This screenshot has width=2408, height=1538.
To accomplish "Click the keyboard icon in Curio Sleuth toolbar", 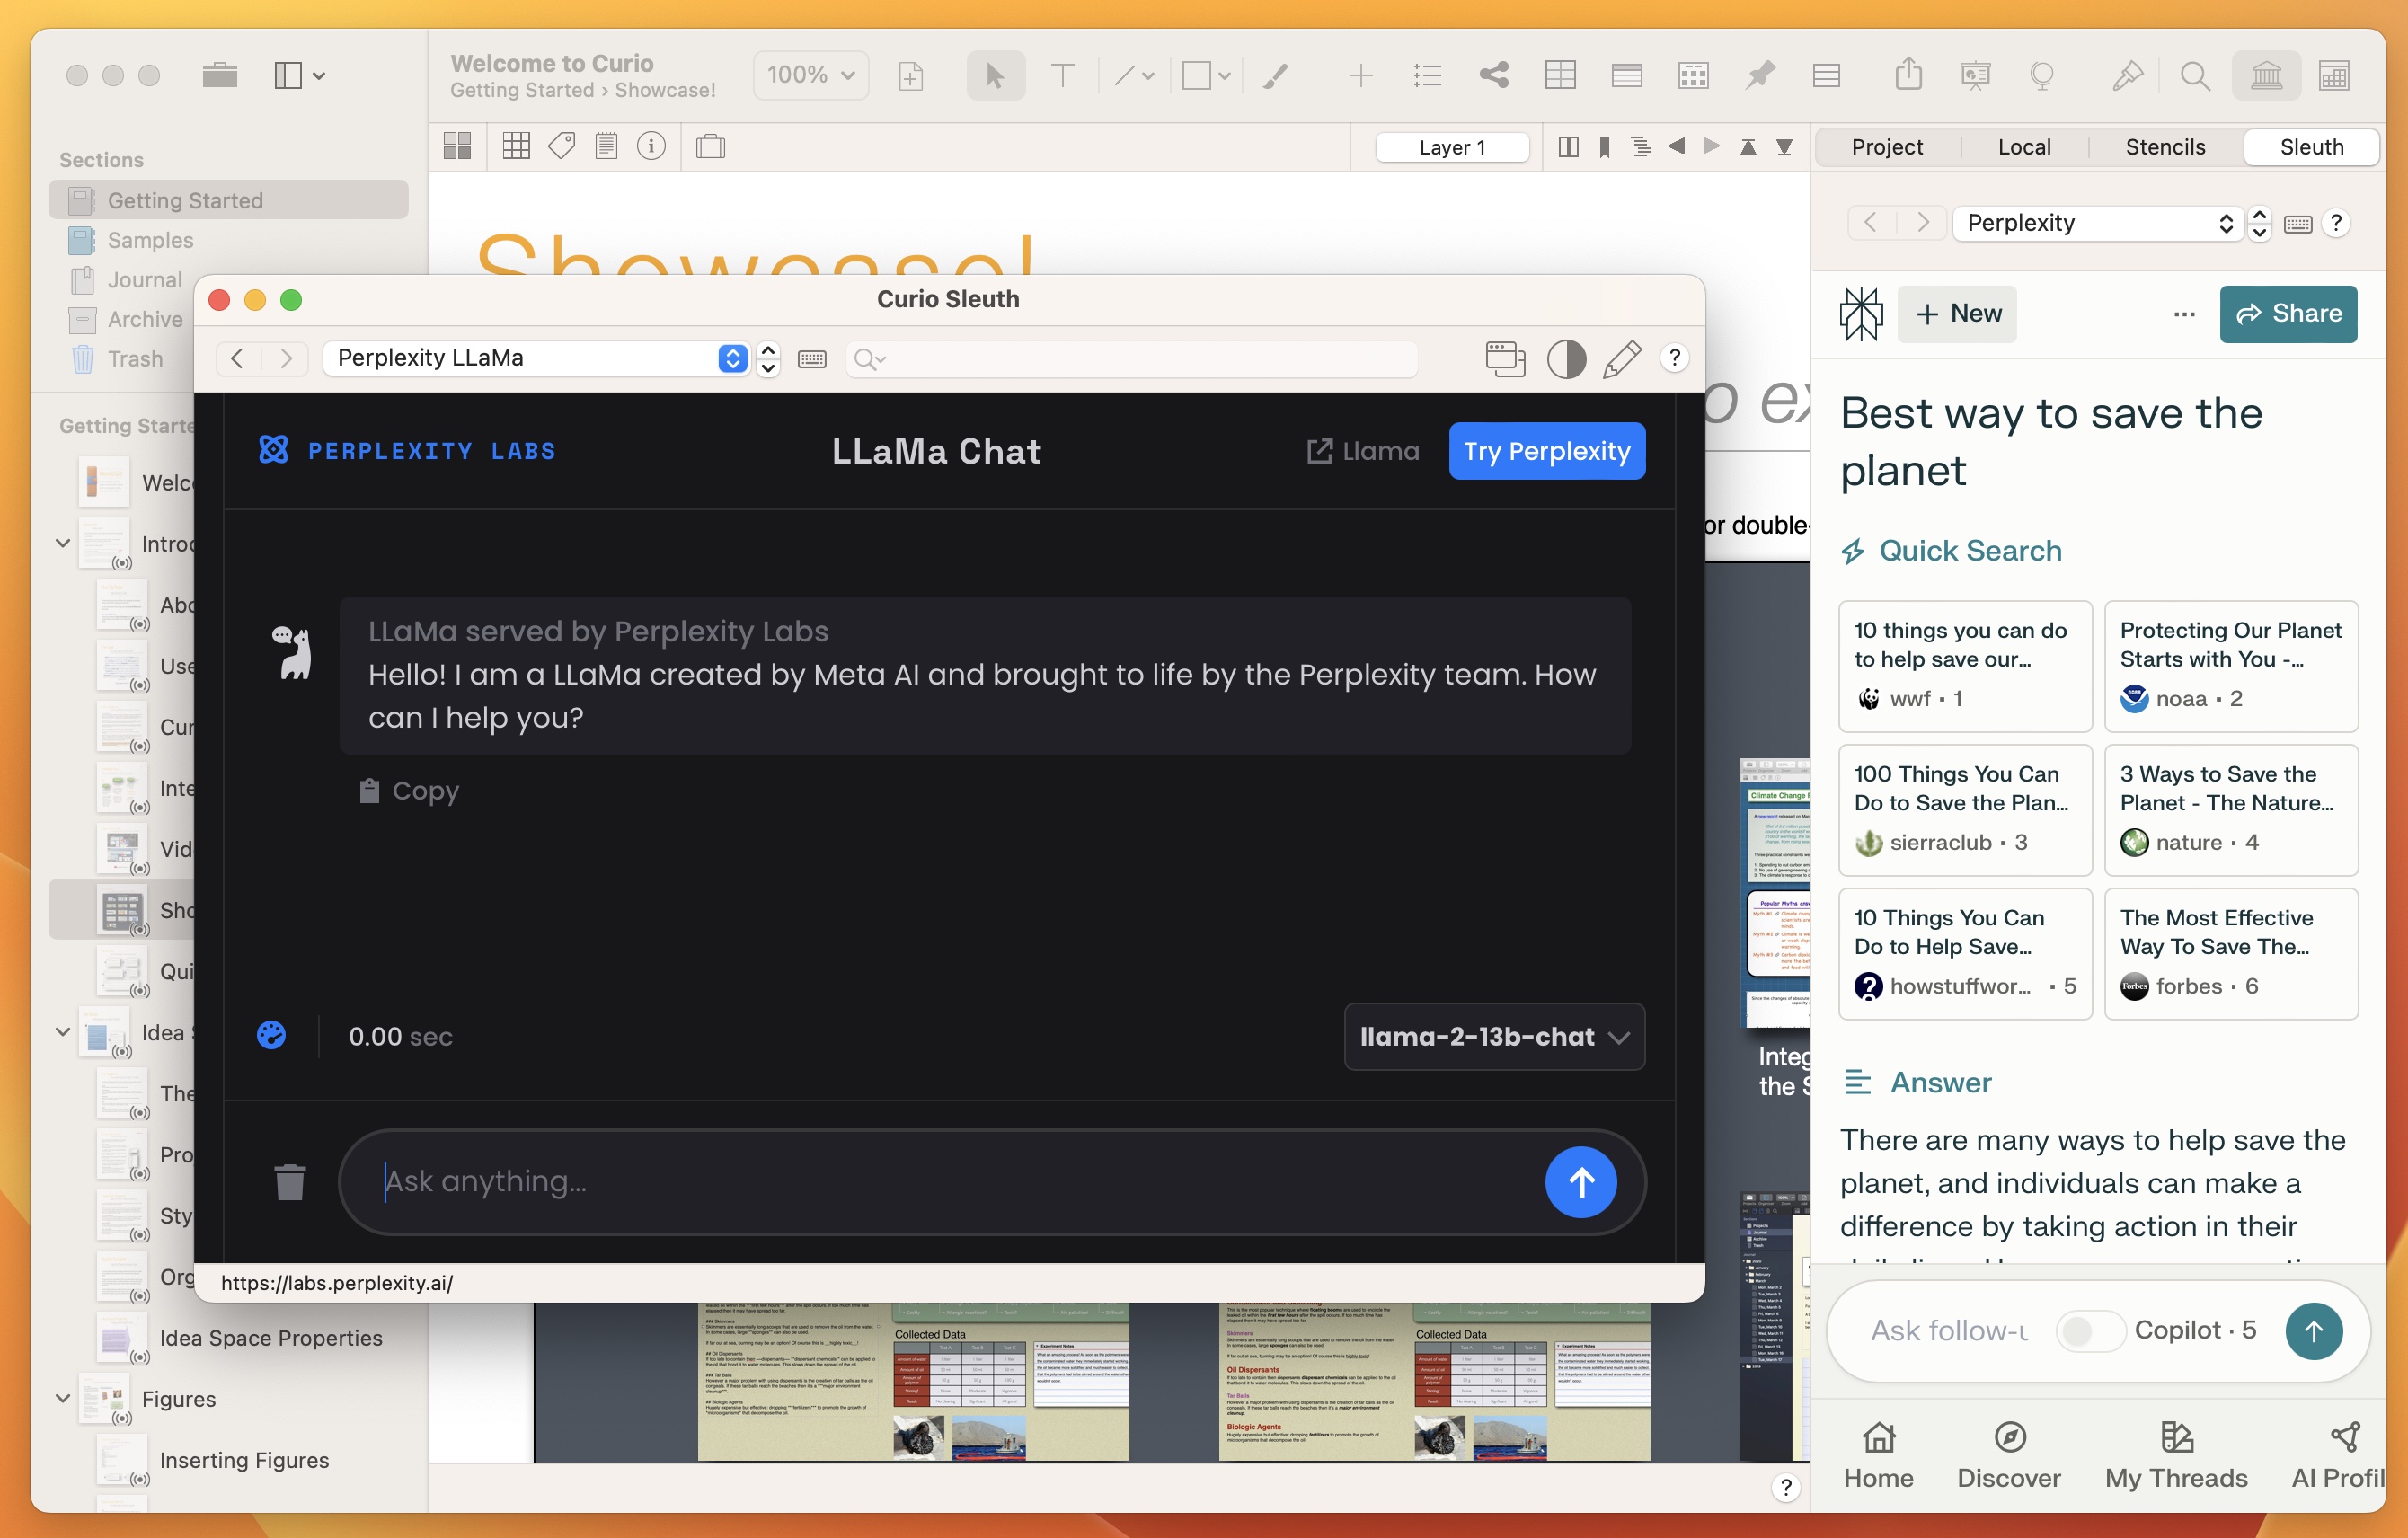I will coord(812,358).
